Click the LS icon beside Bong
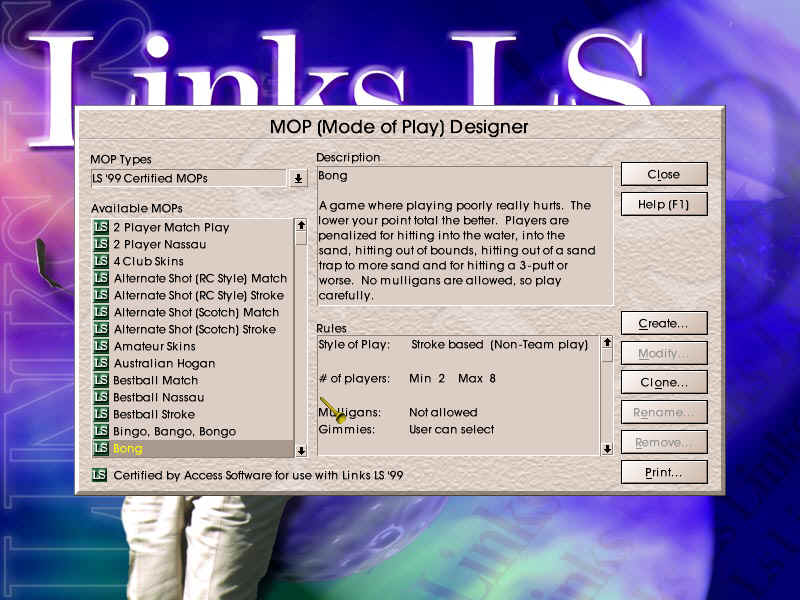The width and height of the screenshot is (800, 600). pyautogui.click(x=101, y=448)
